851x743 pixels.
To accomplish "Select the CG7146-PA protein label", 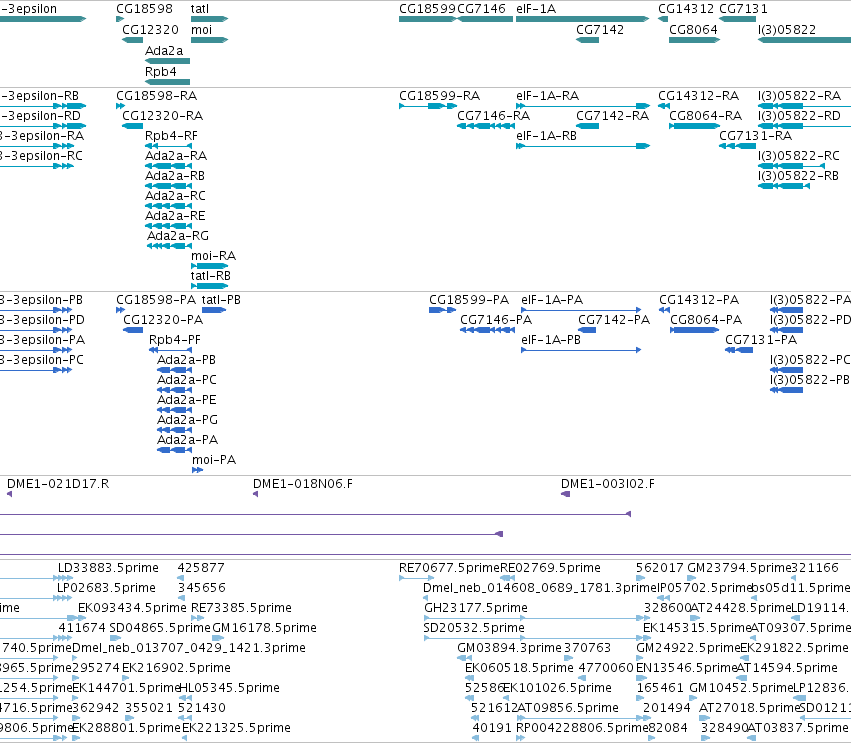I will tap(496, 320).
